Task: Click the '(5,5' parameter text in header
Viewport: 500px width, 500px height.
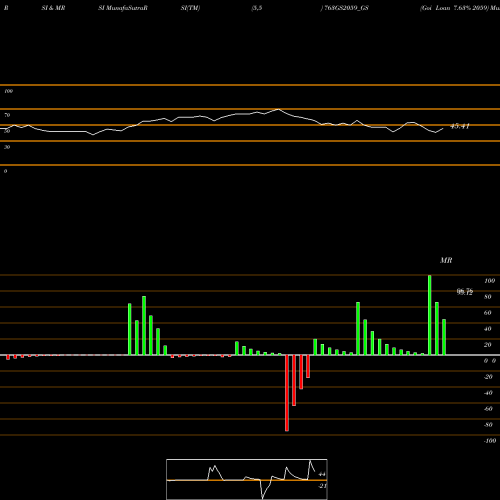Action: coord(257,8)
